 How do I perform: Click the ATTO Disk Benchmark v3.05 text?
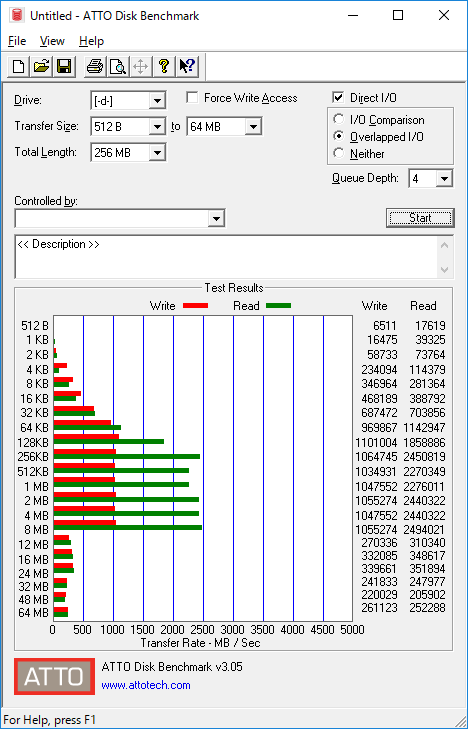coord(172,667)
